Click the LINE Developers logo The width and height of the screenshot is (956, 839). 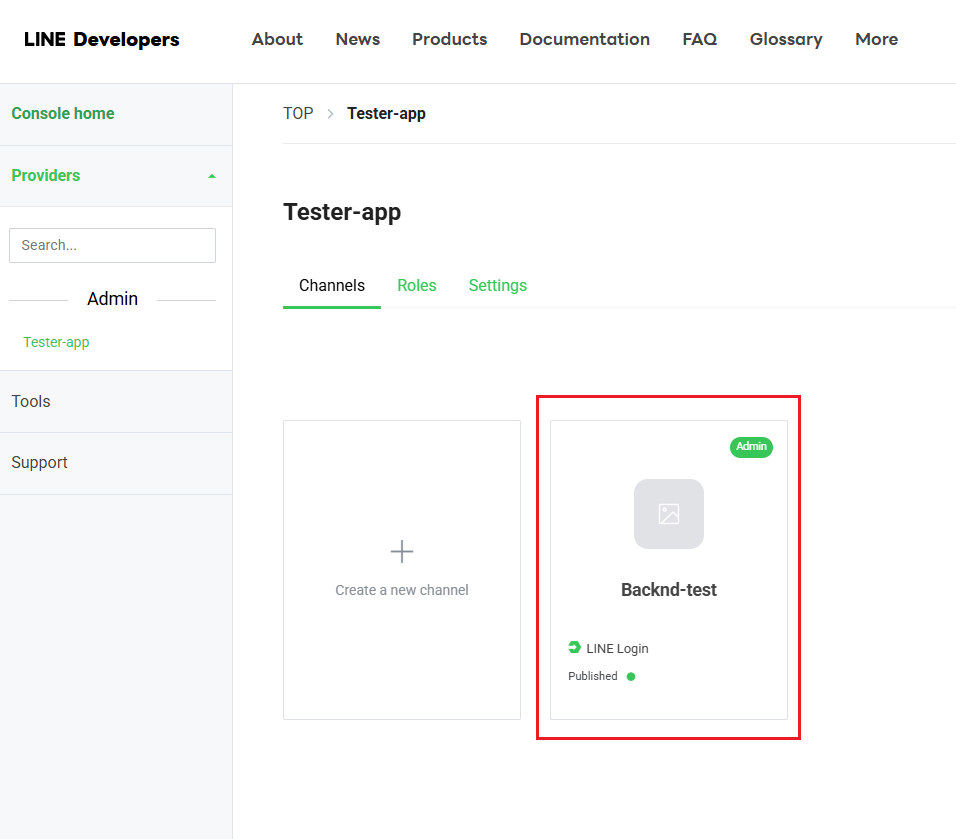pyautogui.click(x=102, y=39)
